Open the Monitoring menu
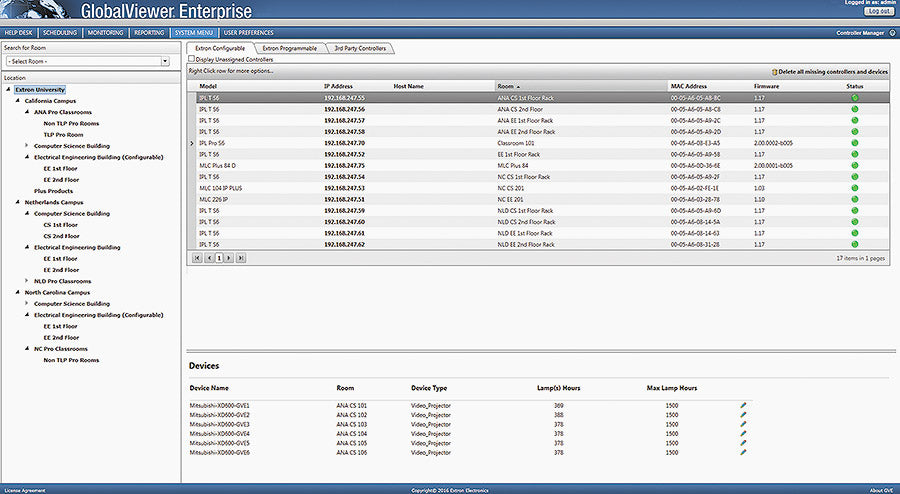The width and height of the screenshot is (900, 494). pos(106,33)
